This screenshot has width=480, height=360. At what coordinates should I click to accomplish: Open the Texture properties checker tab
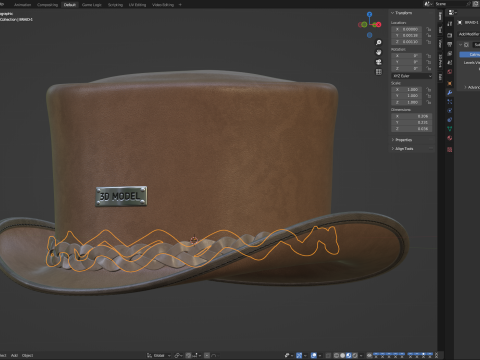[450, 149]
